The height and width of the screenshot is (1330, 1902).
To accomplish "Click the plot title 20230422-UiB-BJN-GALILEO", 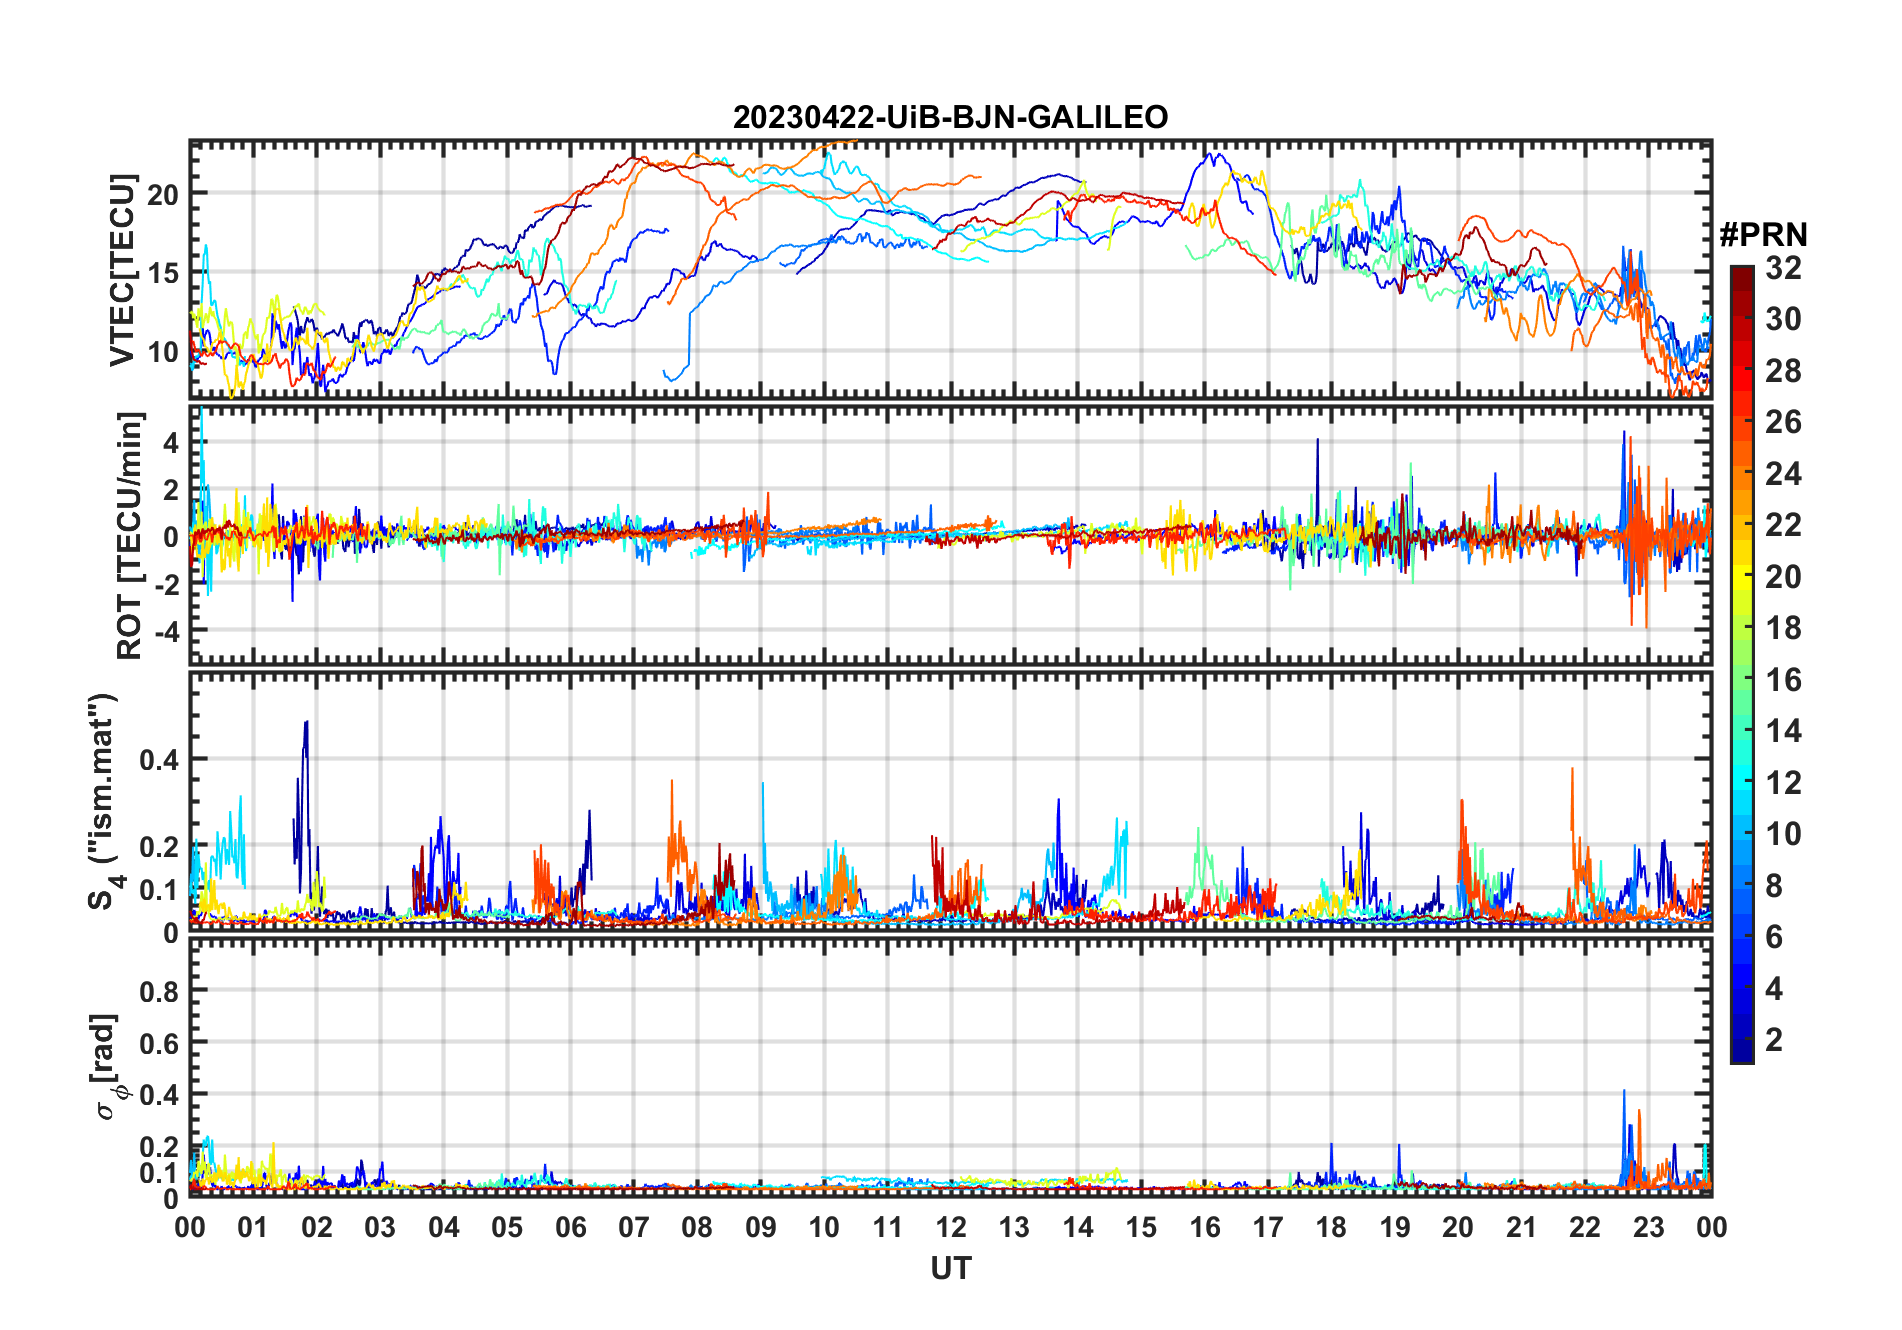I will [x=950, y=117].
